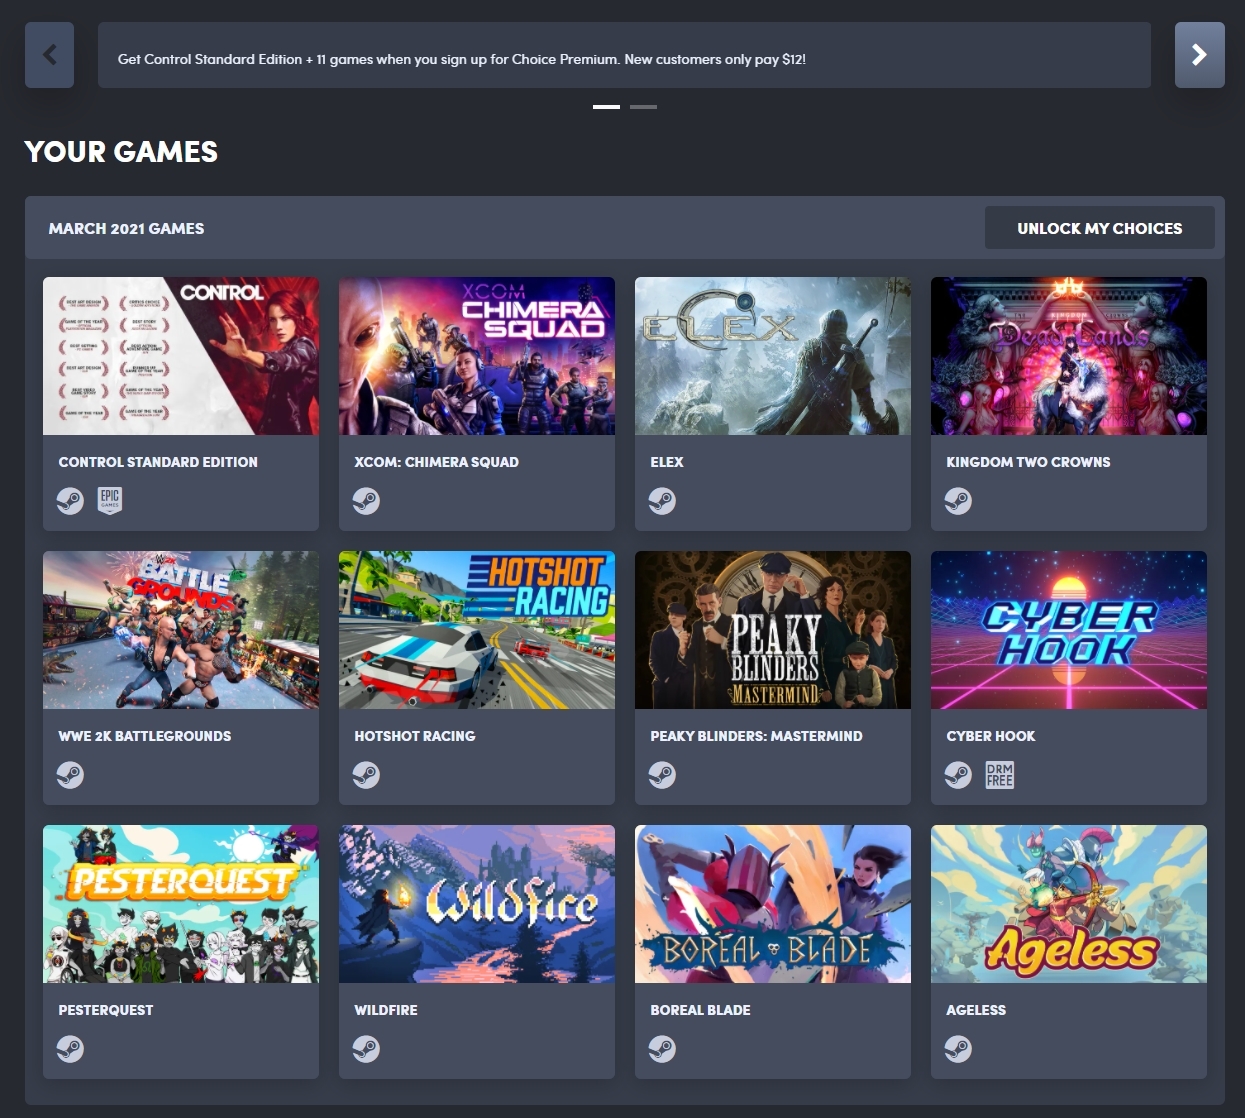1245x1118 pixels.
Task: Open the ELEX cover image
Action: [773, 356]
